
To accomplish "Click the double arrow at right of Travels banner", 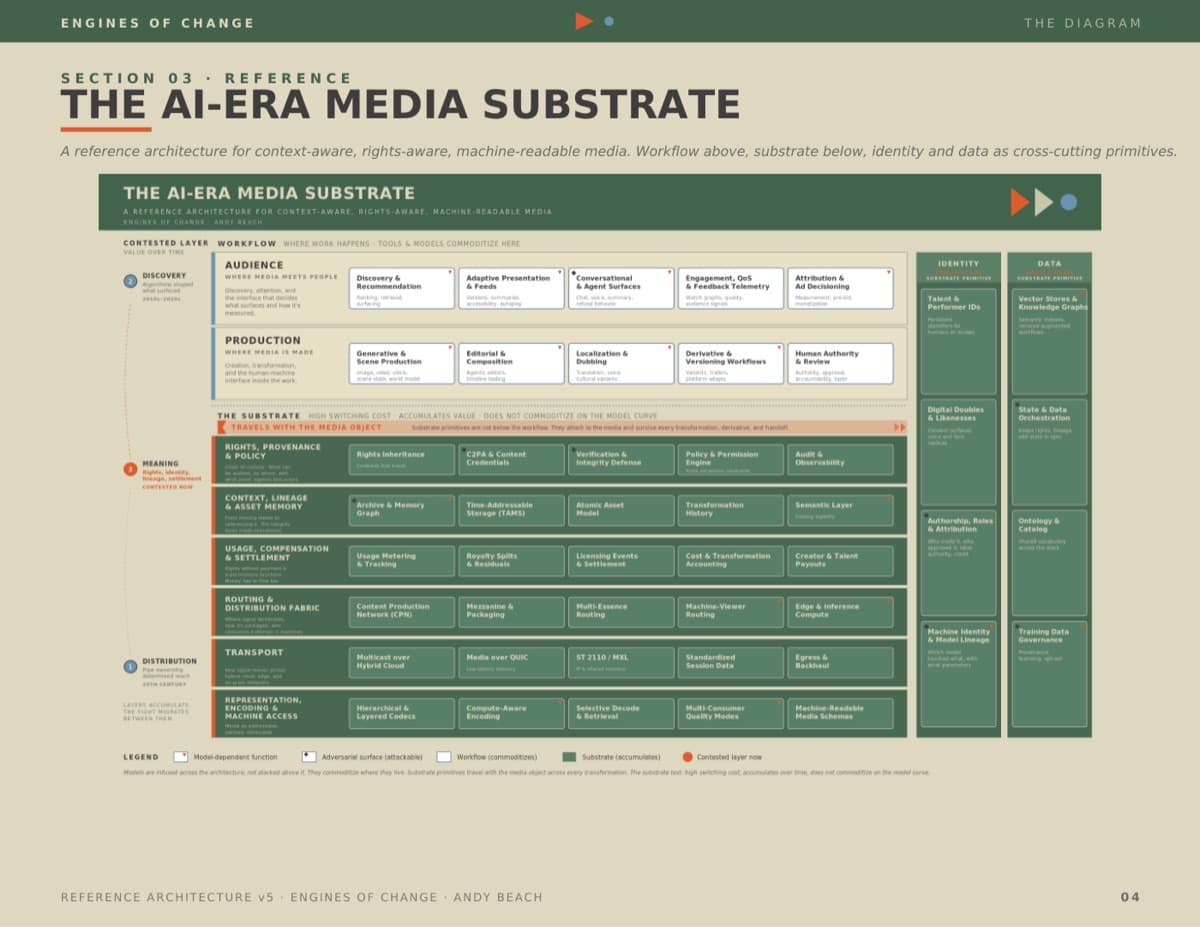I will point(899,427).
